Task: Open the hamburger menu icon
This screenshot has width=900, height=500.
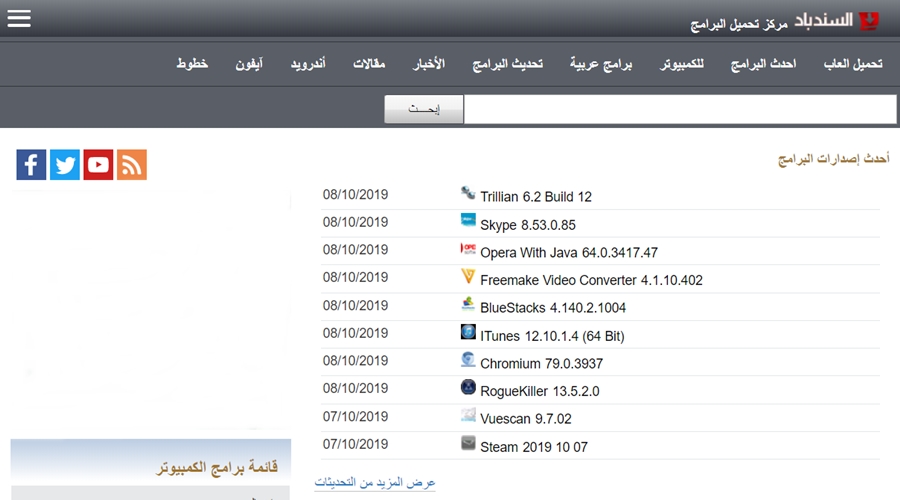Action: pyautogui.click(x=19, y=18)
